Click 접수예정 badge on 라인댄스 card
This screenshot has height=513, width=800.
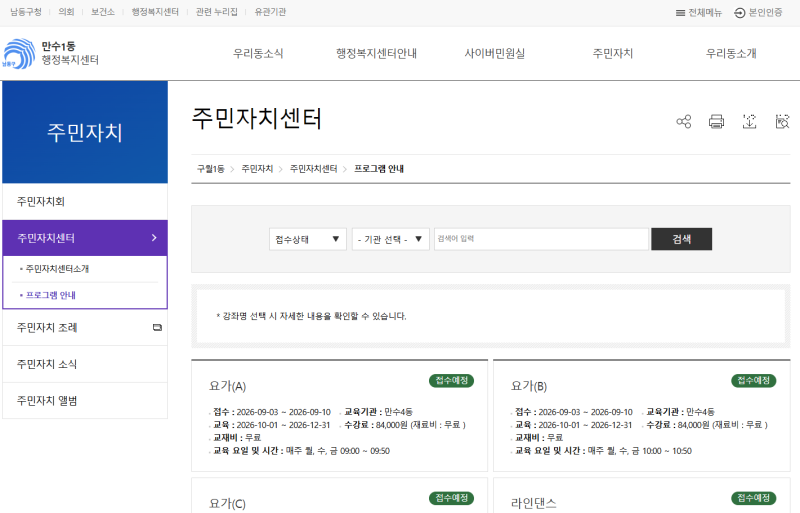tap(754, 498)
